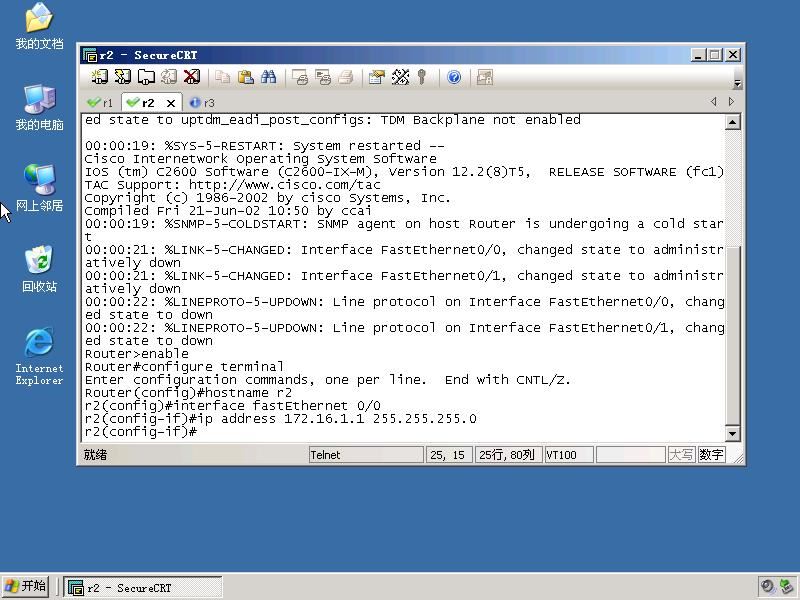
Task: Click the system tray volume icon
Action: click(x=767, y=586)
